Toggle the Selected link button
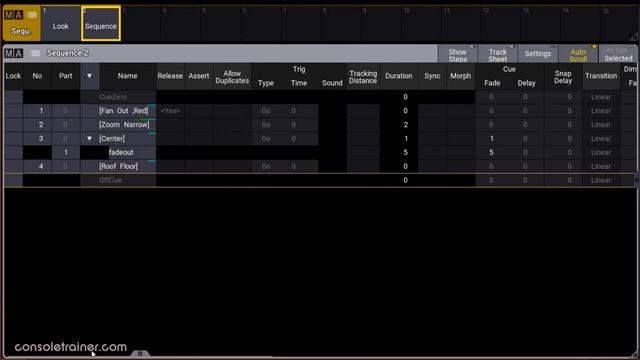The image size is (640, 360). click(618, 55)
